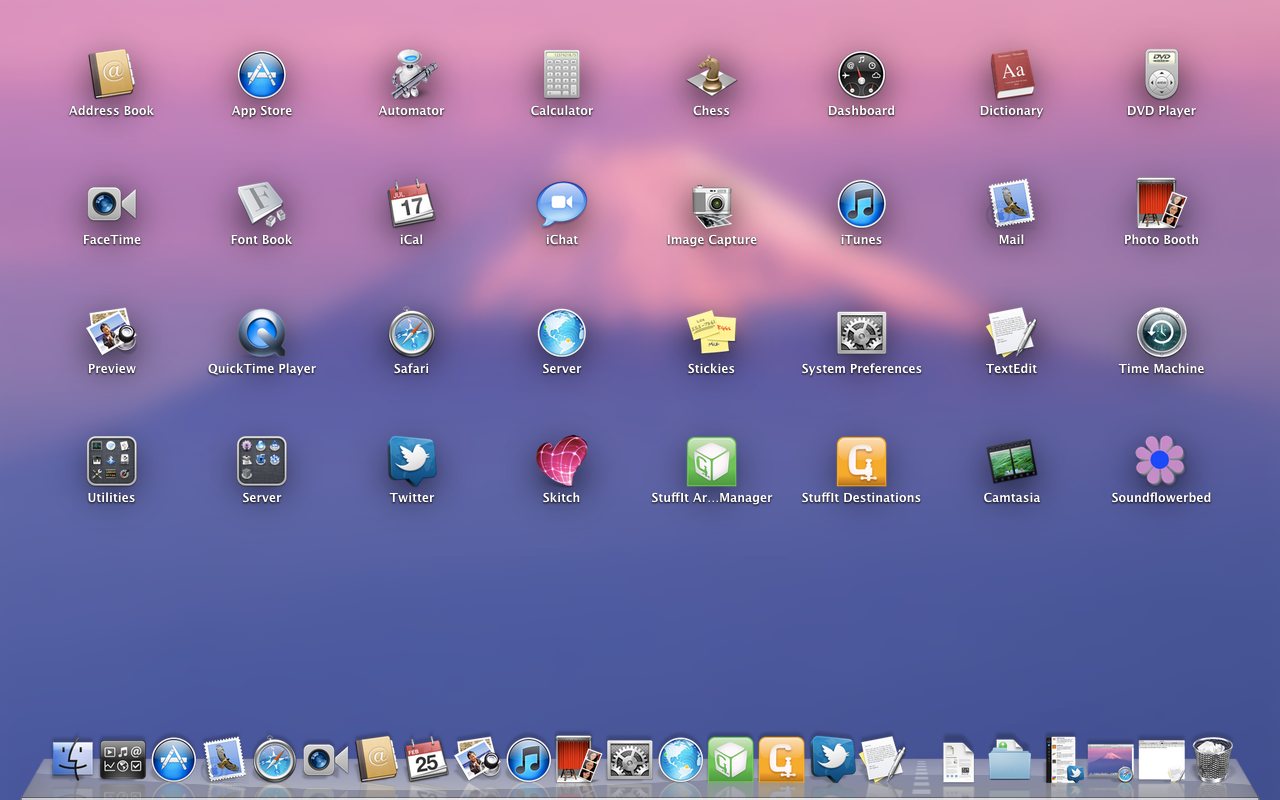Click Finder in the Dock
The height and width of the screenshot is (800, 1280).
[73, 760]
